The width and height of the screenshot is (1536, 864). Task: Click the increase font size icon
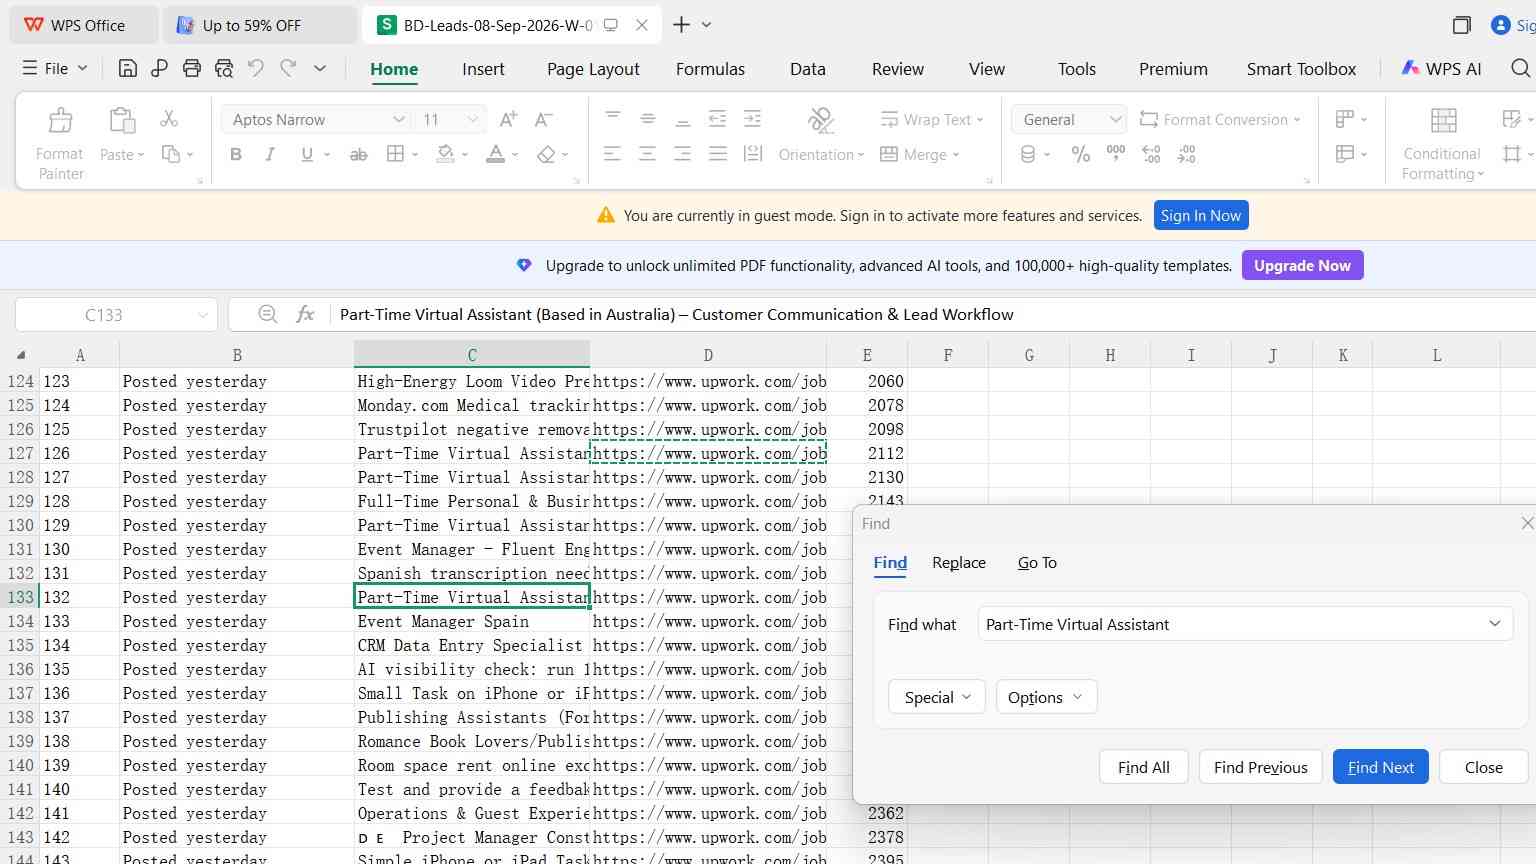pos(508,119)
